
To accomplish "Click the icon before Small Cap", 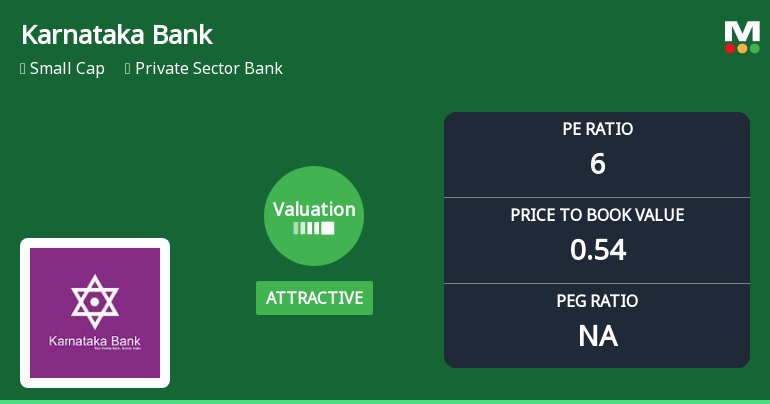I will tap(23, 69).
